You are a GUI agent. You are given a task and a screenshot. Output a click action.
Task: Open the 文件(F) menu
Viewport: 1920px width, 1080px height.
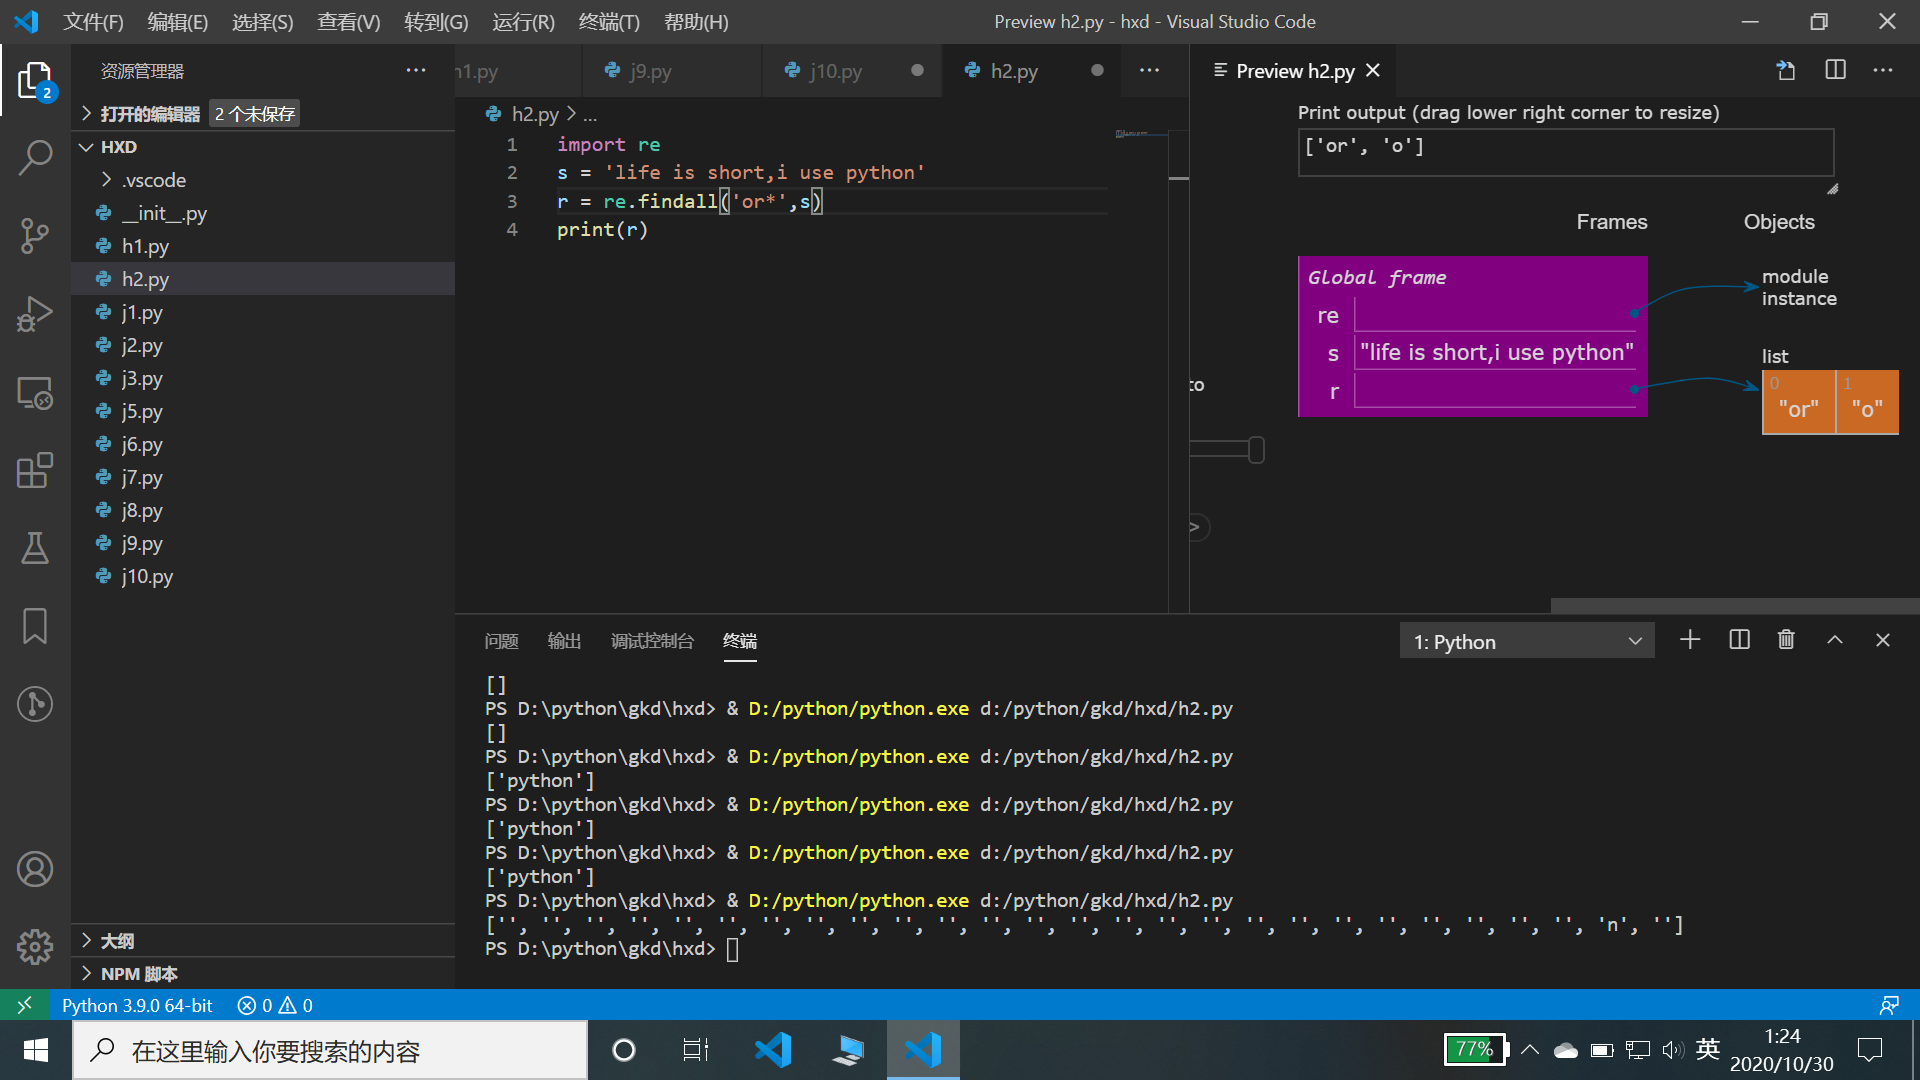(94, 22)
